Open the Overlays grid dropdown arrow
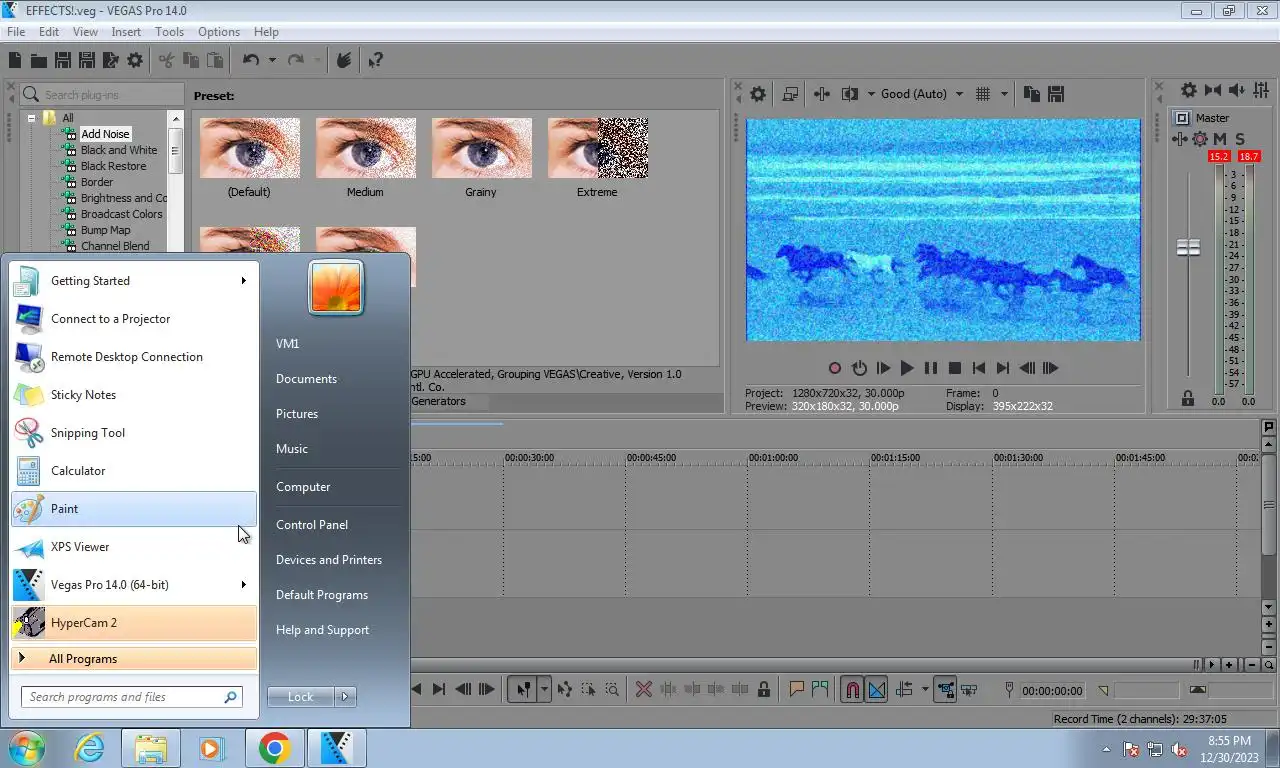Viewport: 1280px width, 768px height. point(1004,94)
